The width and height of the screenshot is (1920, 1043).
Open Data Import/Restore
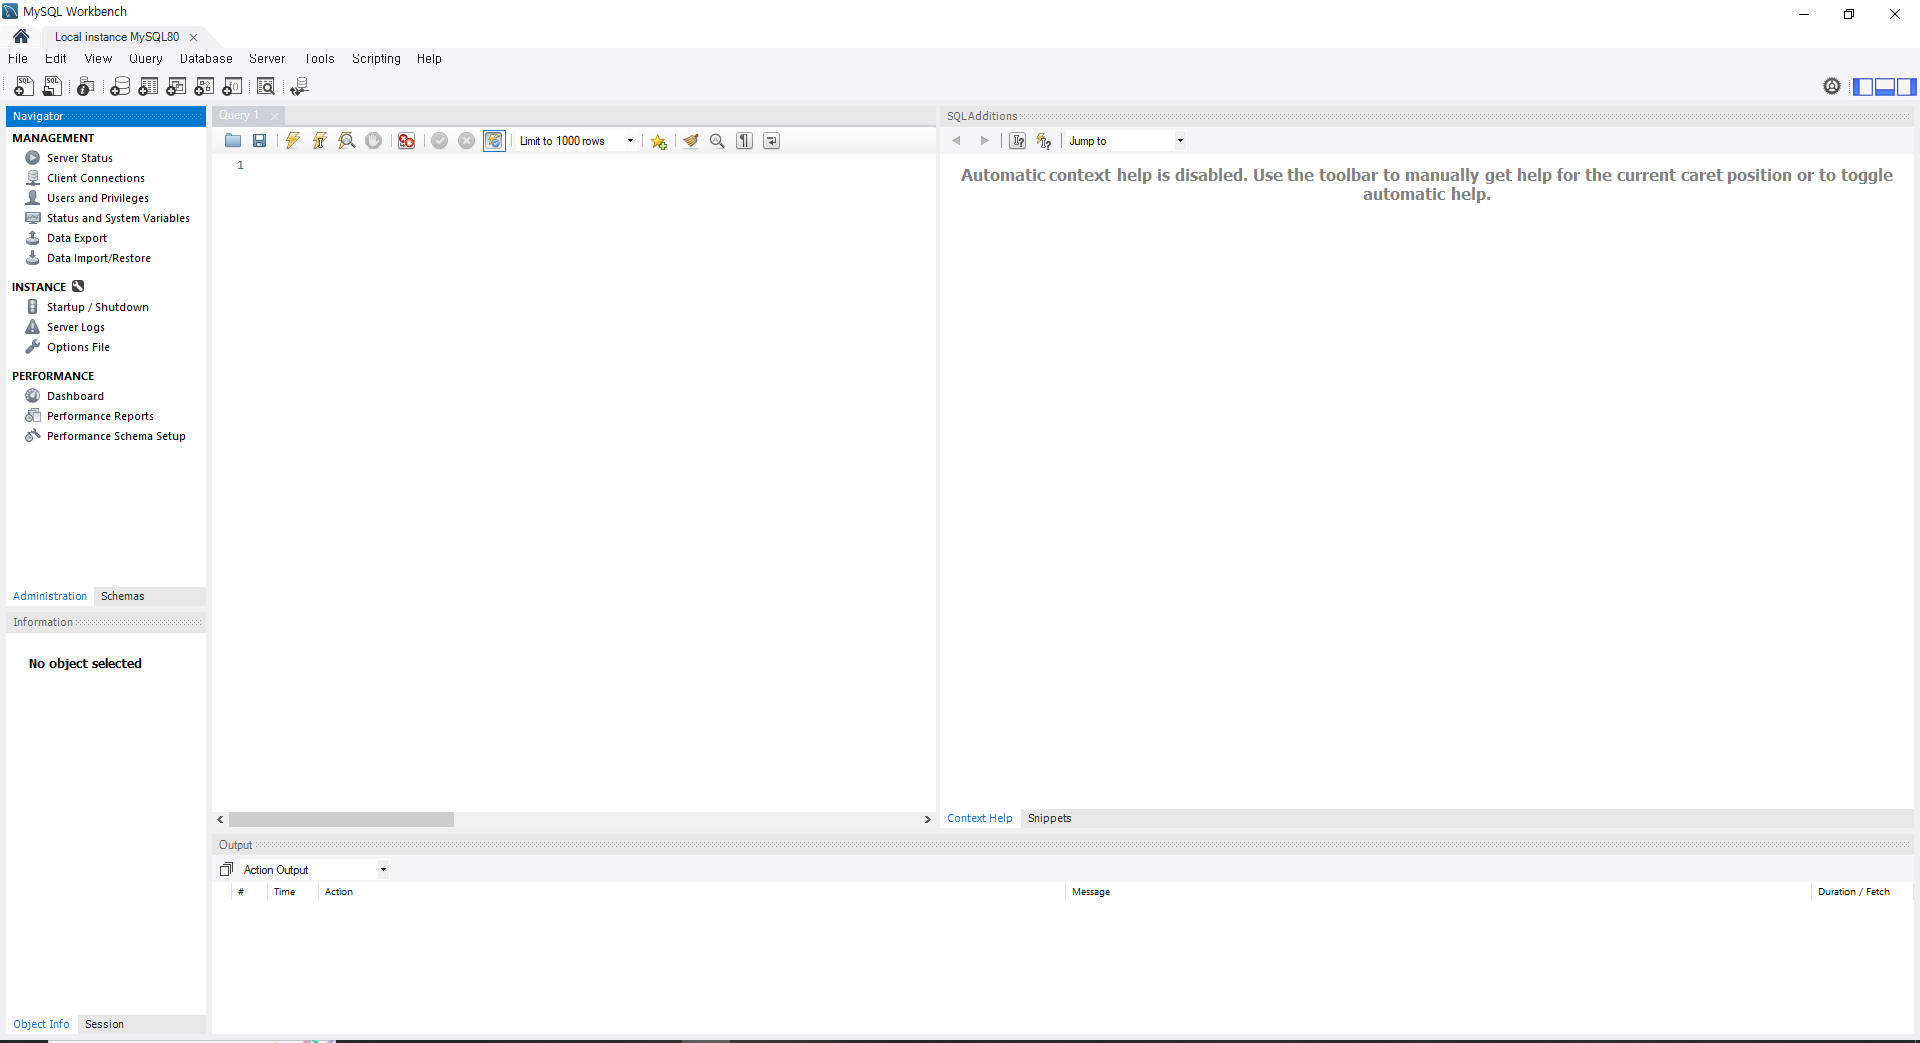tap(99, 258)
